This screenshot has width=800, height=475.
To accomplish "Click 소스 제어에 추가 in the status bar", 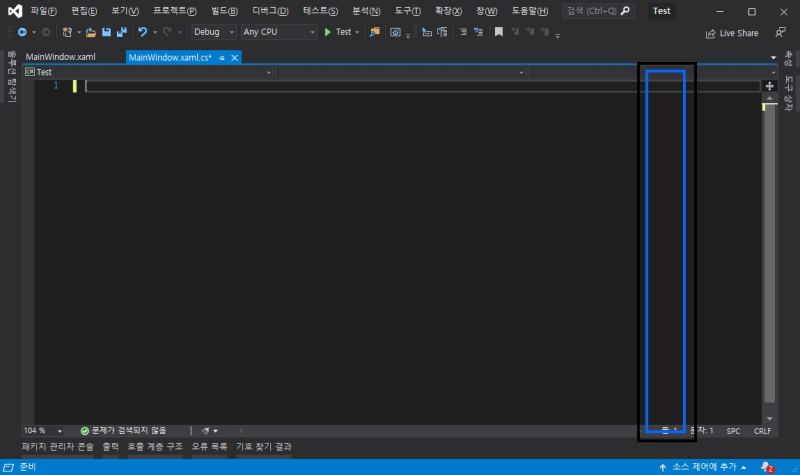I will tap(703, 467).
